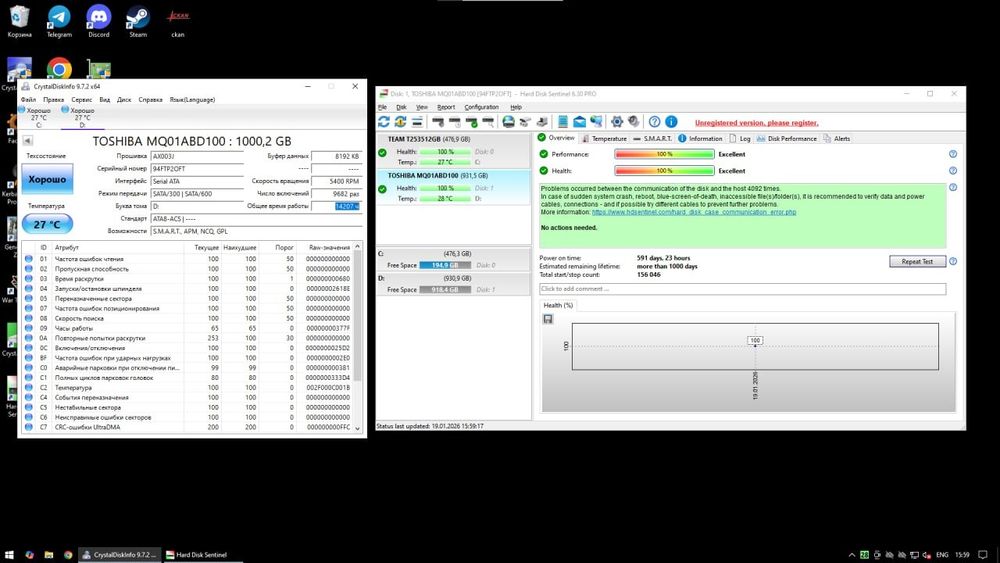
Task: Open configuration via blue gear icon
Action: point(617,121)
